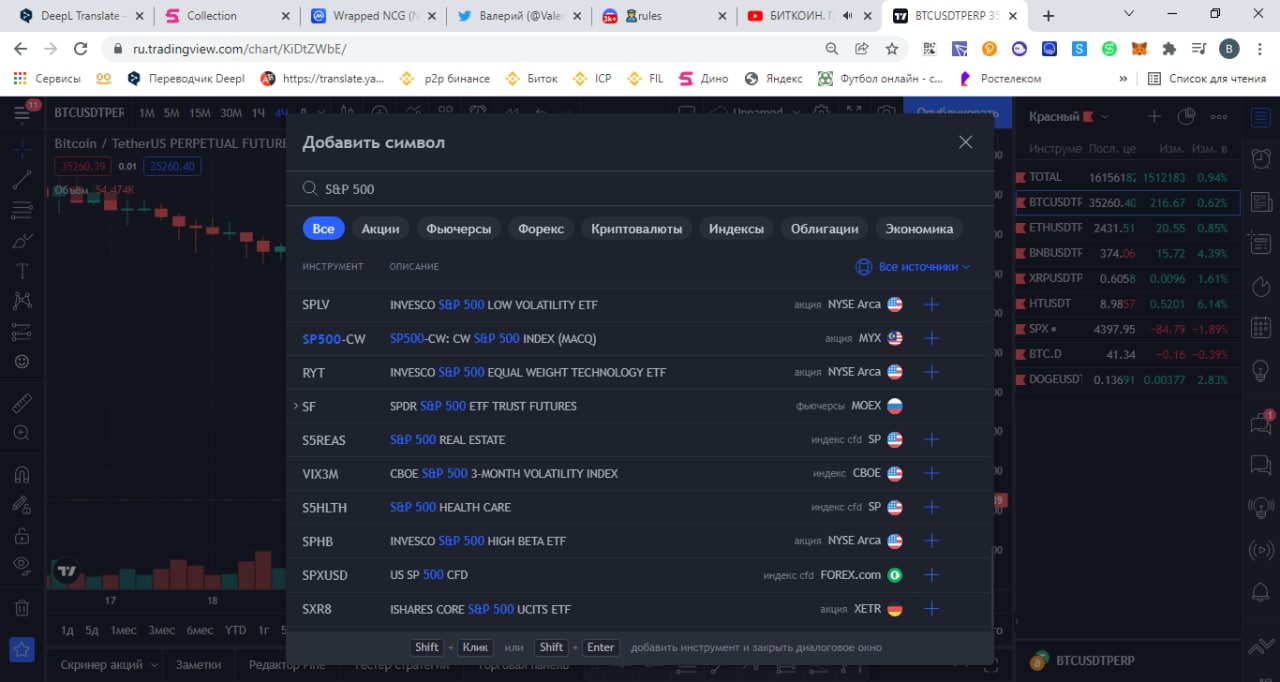
Task: Filter results by Криптовалюты tab
Action: (x=636, y=229)
